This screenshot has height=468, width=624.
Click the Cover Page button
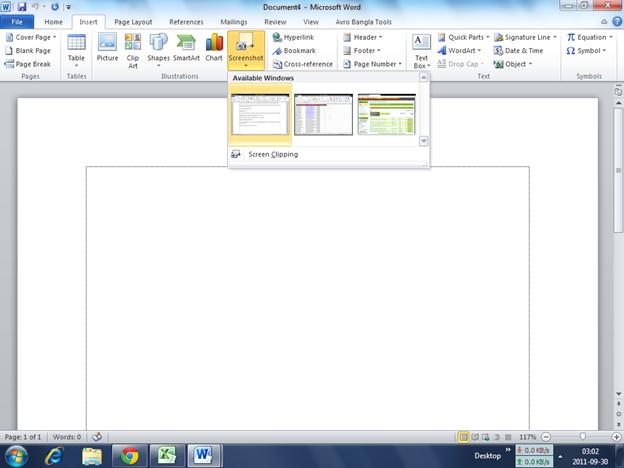pos(32,37)
